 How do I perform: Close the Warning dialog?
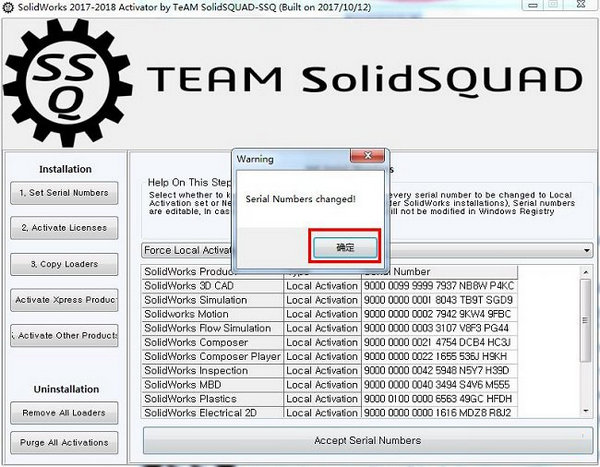point(367,155)
